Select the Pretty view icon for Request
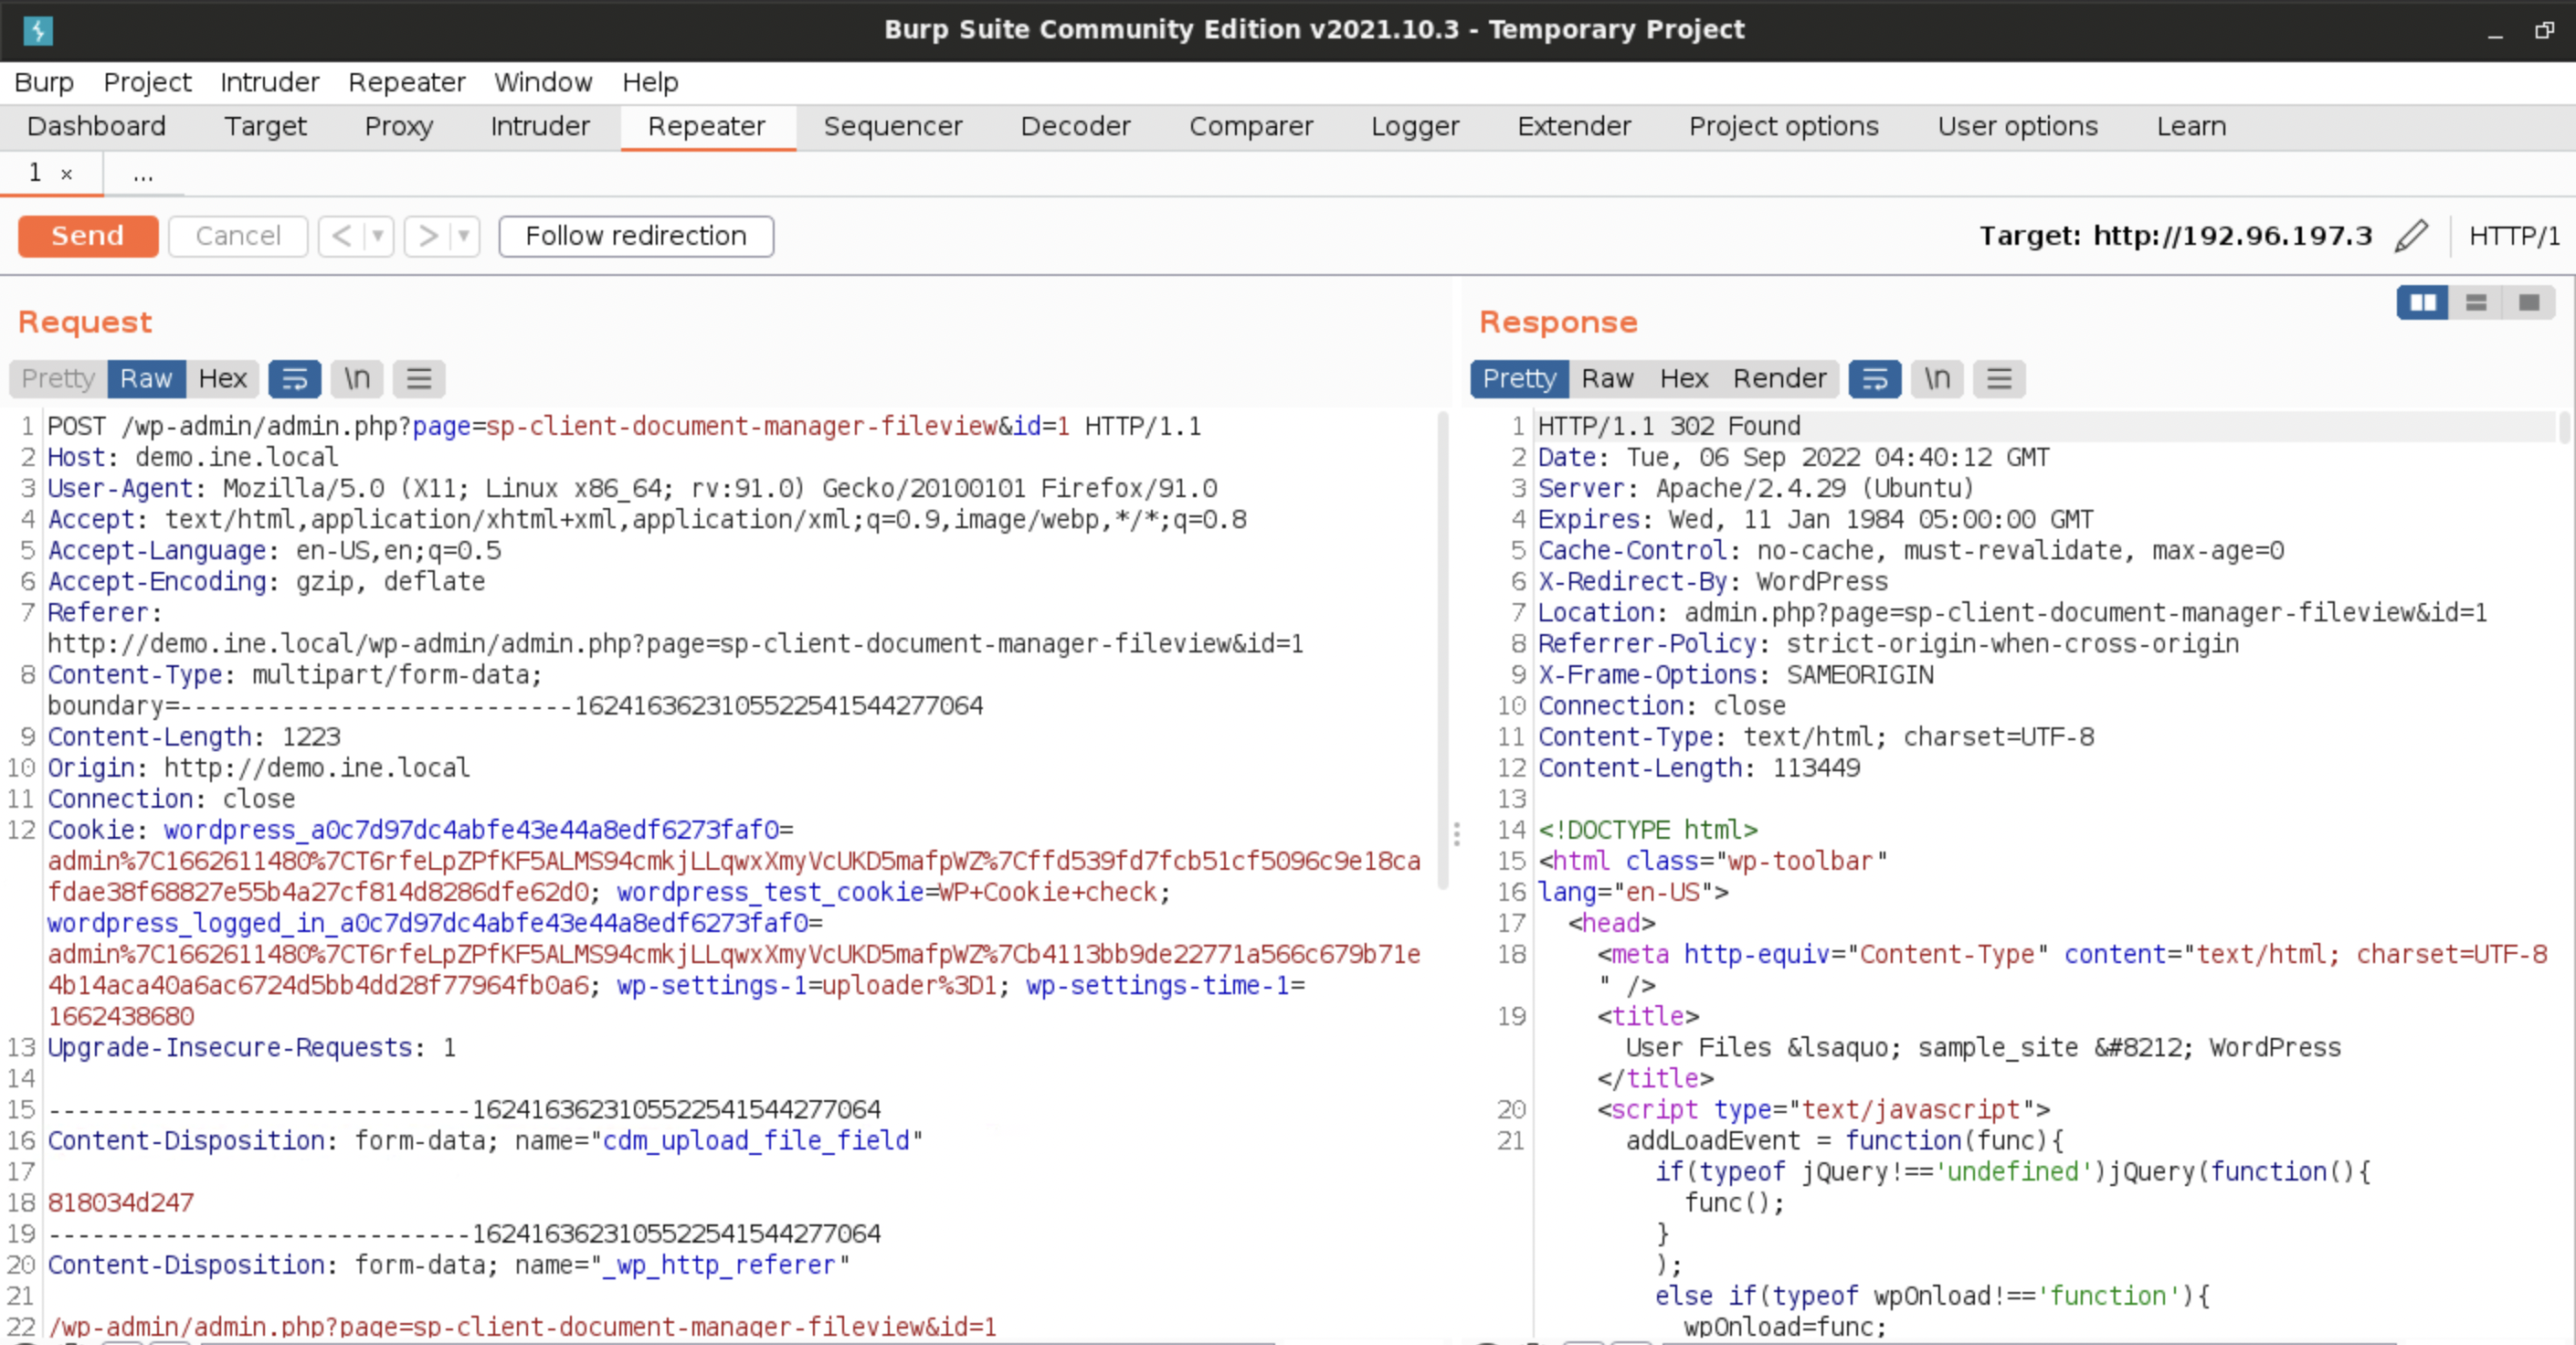The image size is (2576, 1345). [x=58, y=378]
